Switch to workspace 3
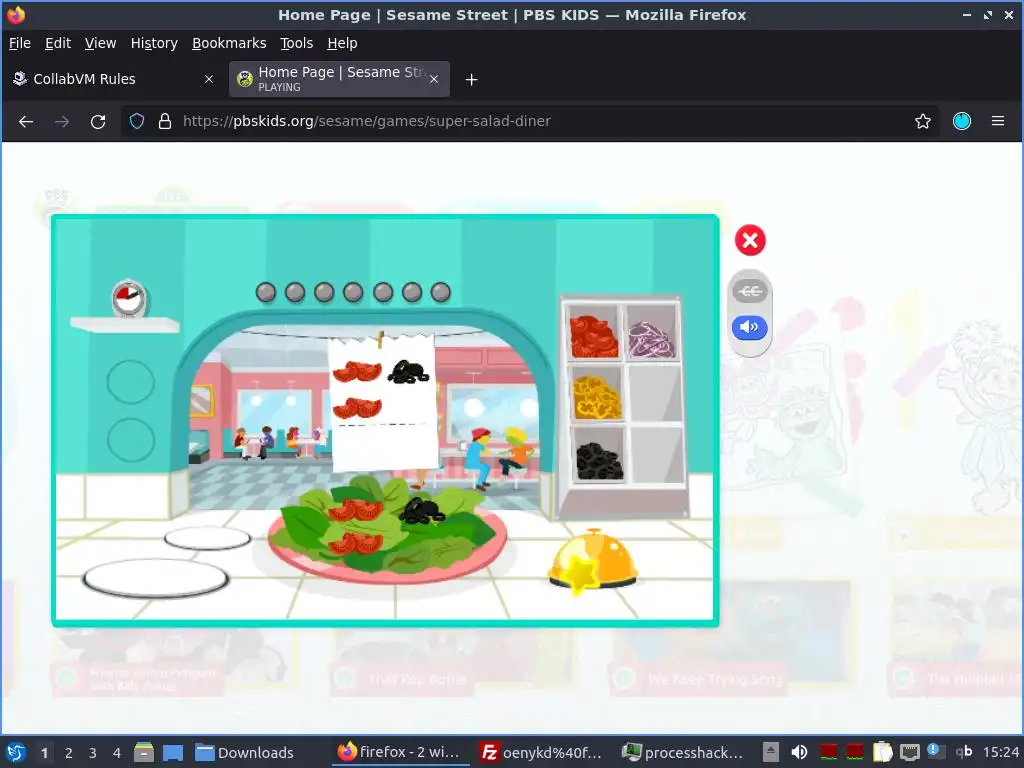Viewport: 1024px width, 768px height. [93, 752]
